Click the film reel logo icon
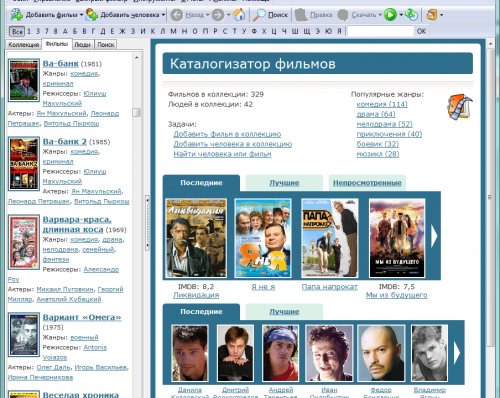 460,107
